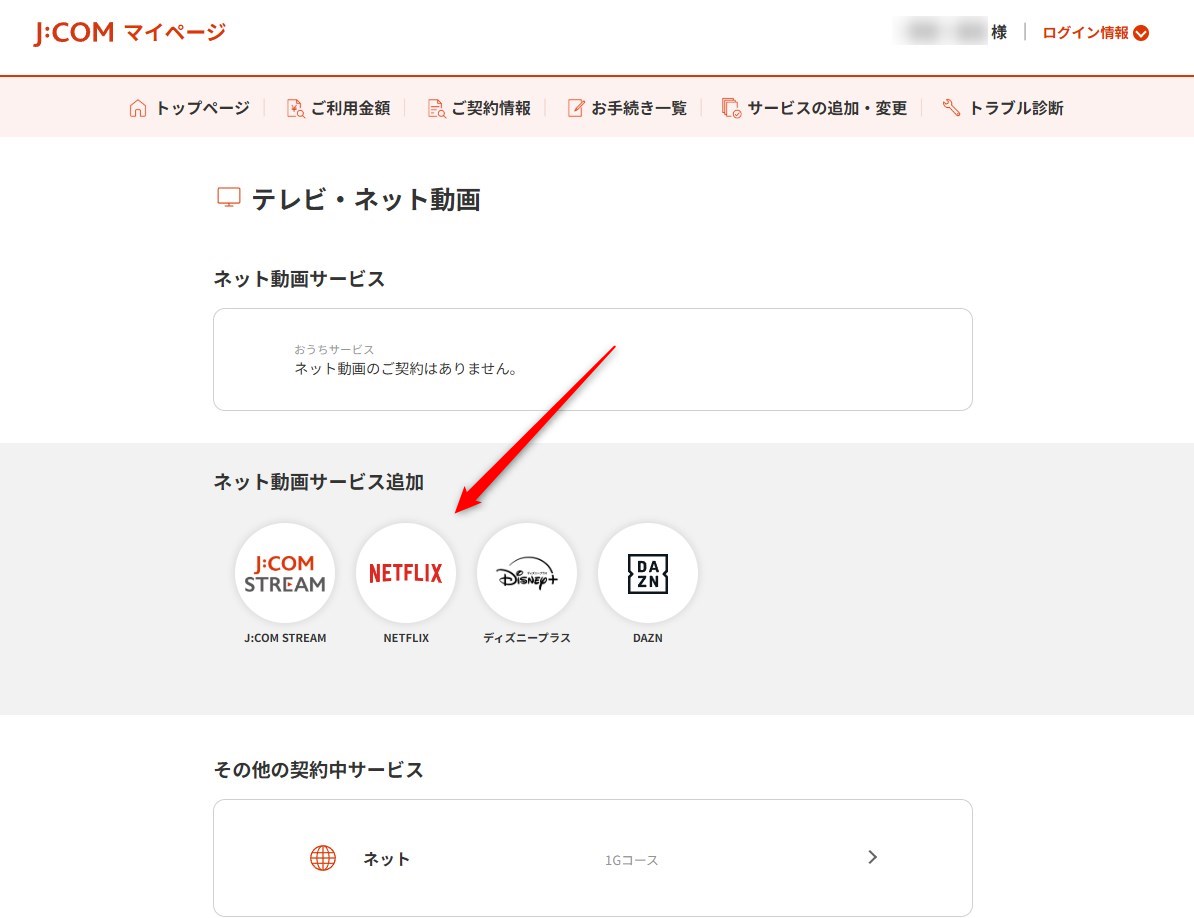Click the invoice icon beside ご利用金額
1194x918 pixels.
coord(295,108)
